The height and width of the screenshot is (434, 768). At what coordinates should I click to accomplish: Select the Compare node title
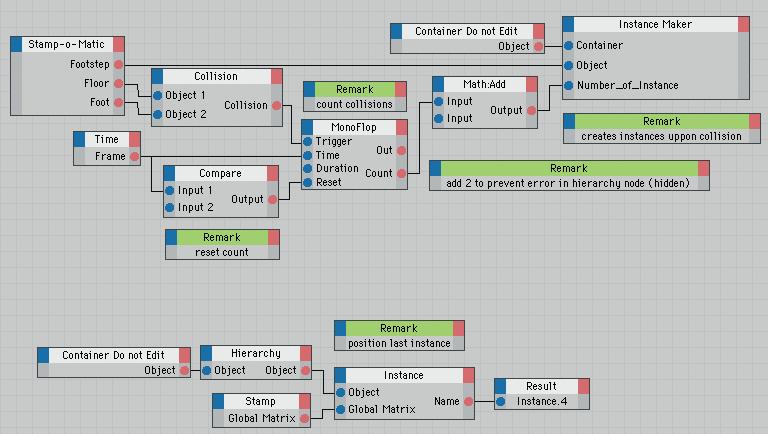pos(220,173)
